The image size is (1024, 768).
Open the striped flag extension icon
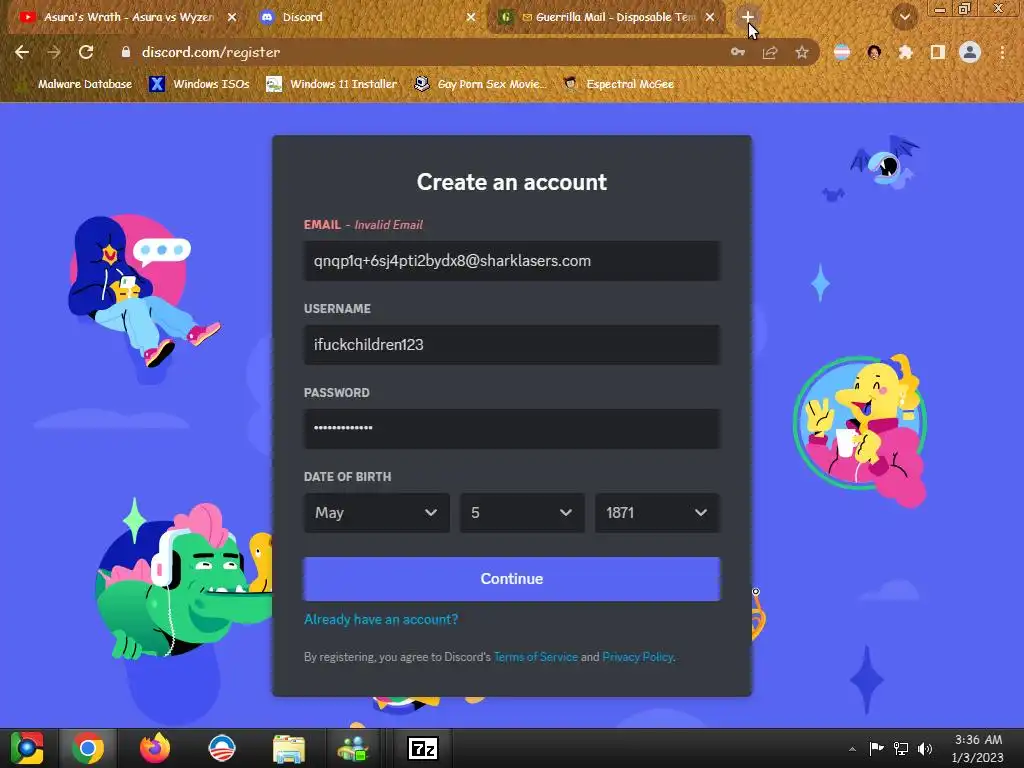click(x=842, y=52)
